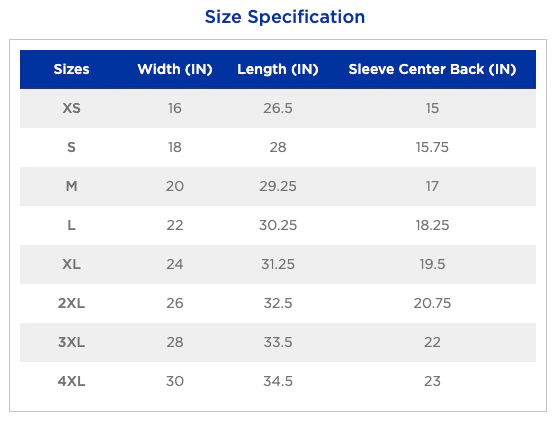Viewport: 556px width, 422px height.
Task: Select the 4XL size row label
Action: point(71,381)
